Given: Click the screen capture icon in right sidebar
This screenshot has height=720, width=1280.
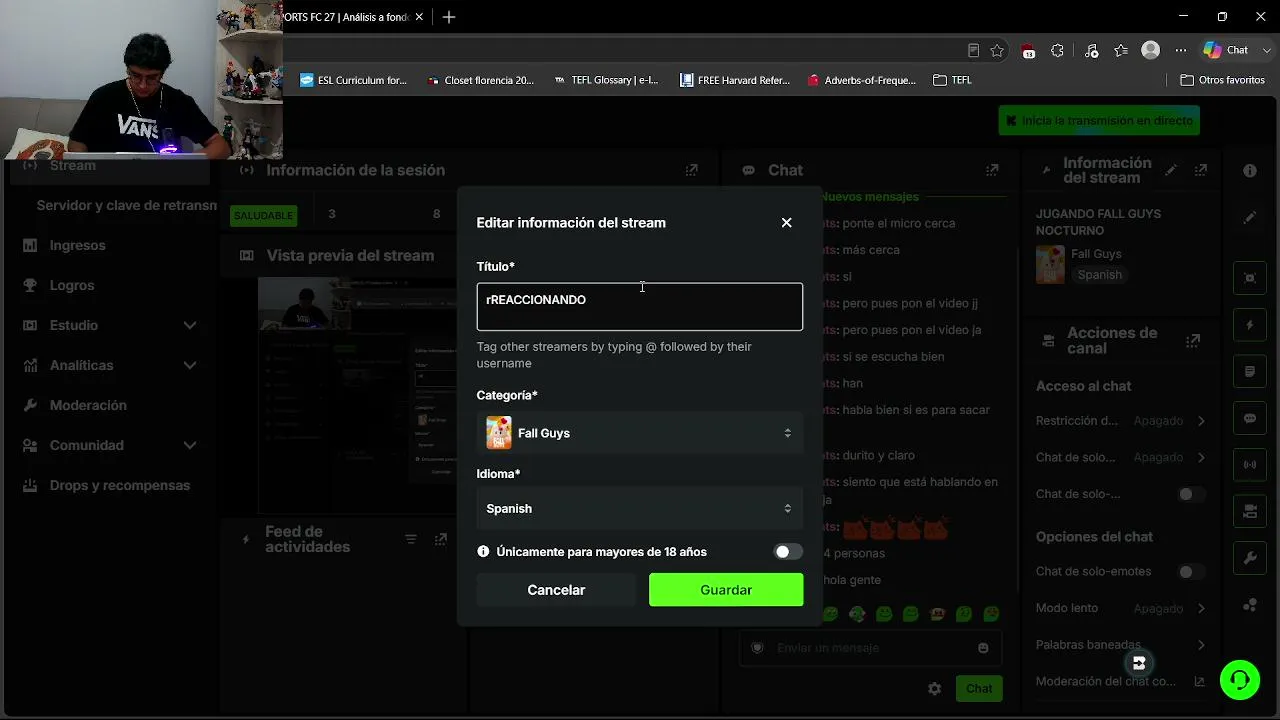Looking at the screenshot, I should (1250, 278).
